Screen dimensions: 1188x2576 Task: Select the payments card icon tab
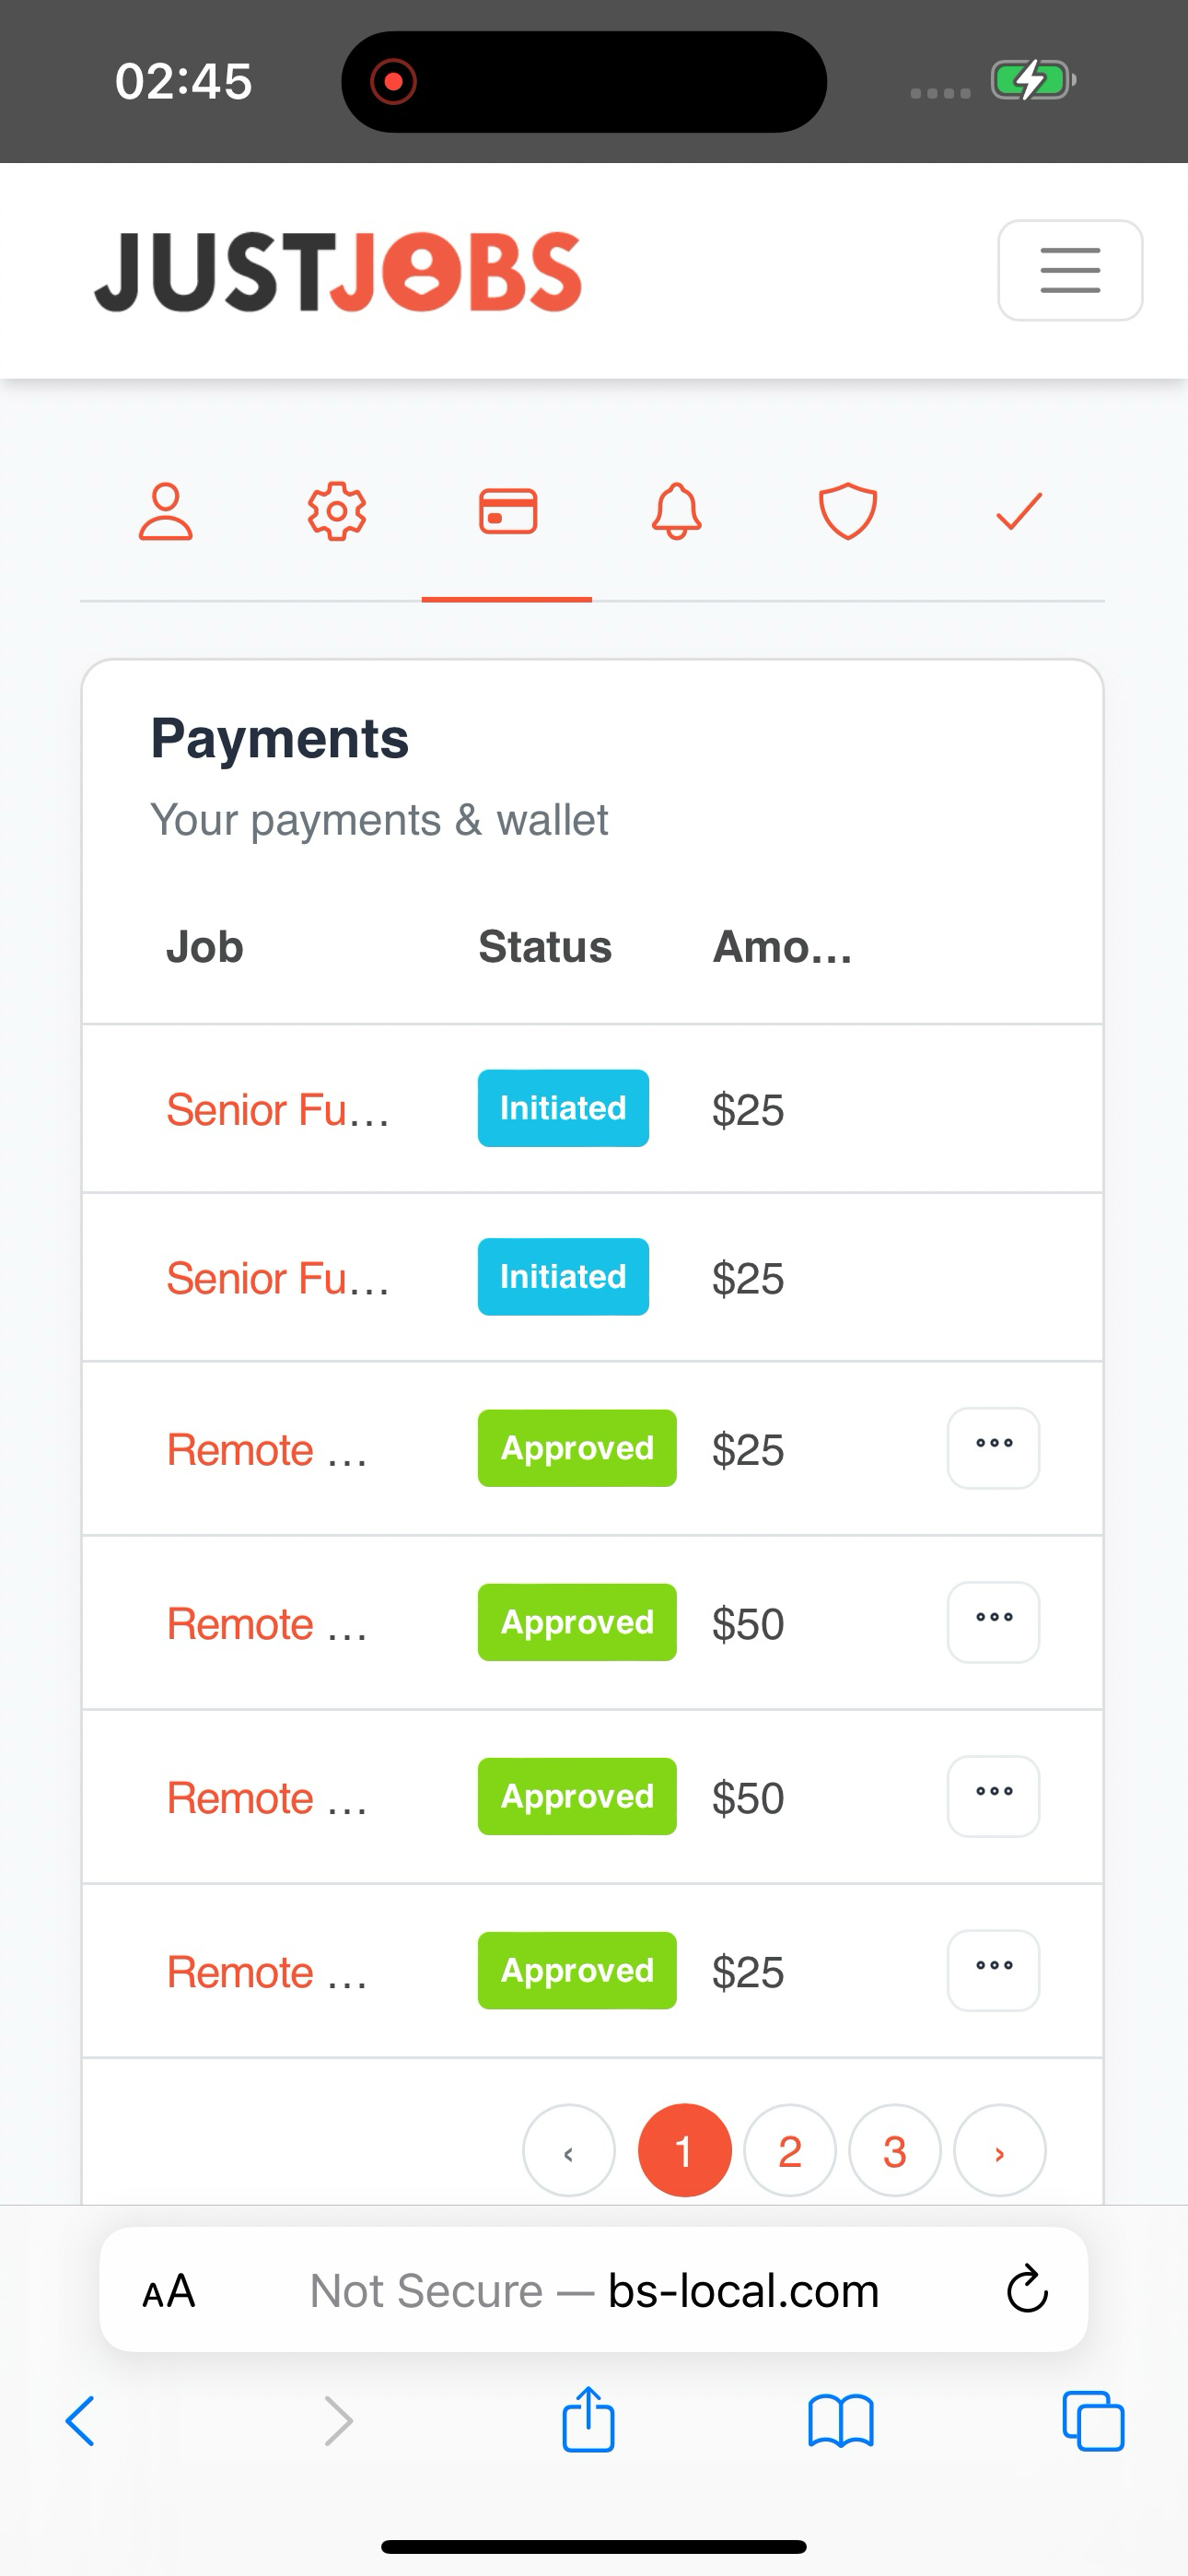507,512
